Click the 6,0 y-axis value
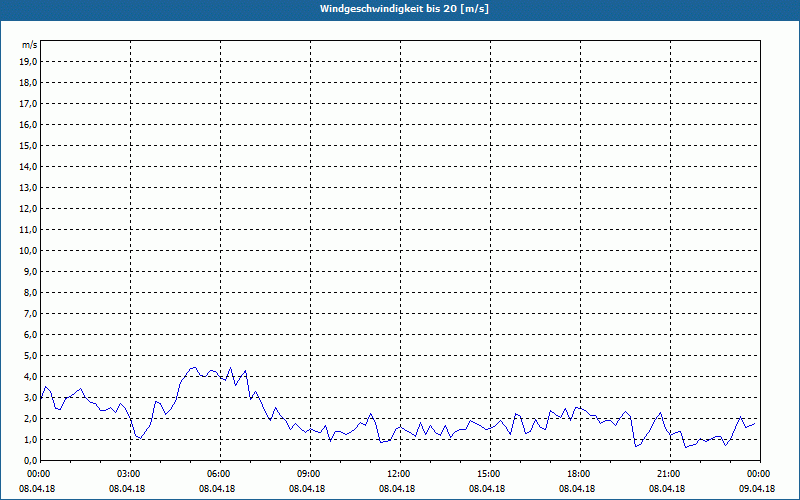Image resolution: width=800 pixels, height=500 pixels. click(x=31, y=334)
